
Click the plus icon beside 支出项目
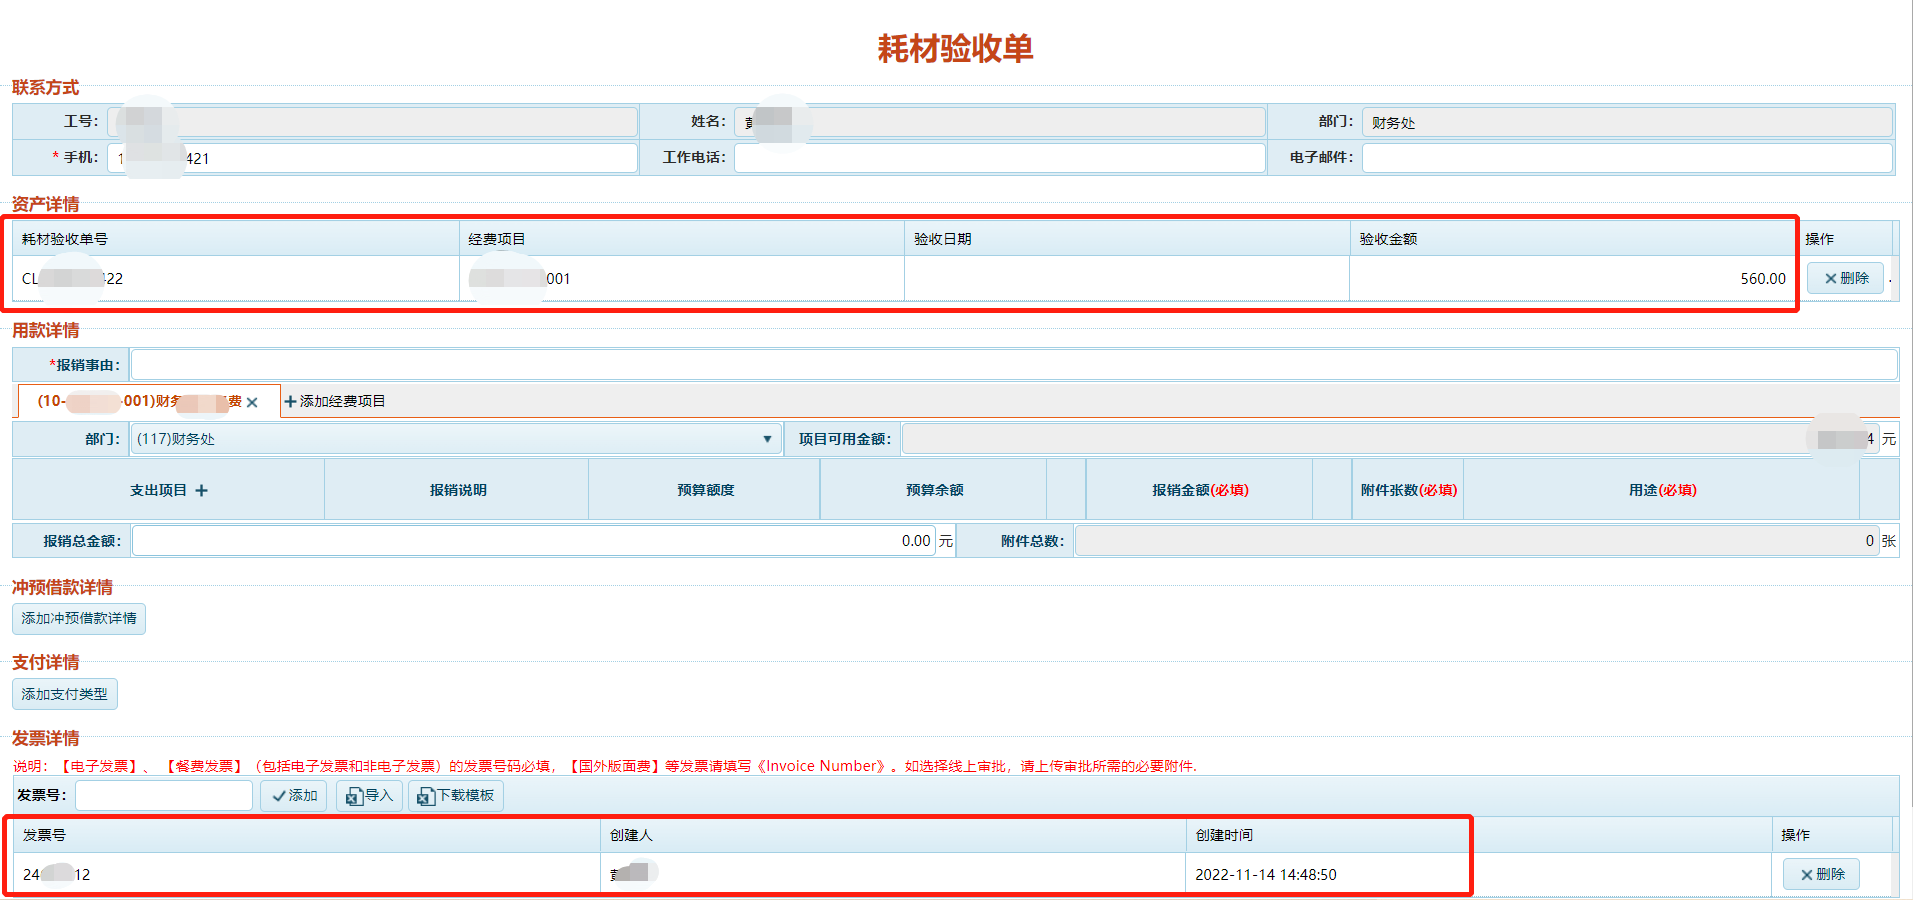point(201,490)
